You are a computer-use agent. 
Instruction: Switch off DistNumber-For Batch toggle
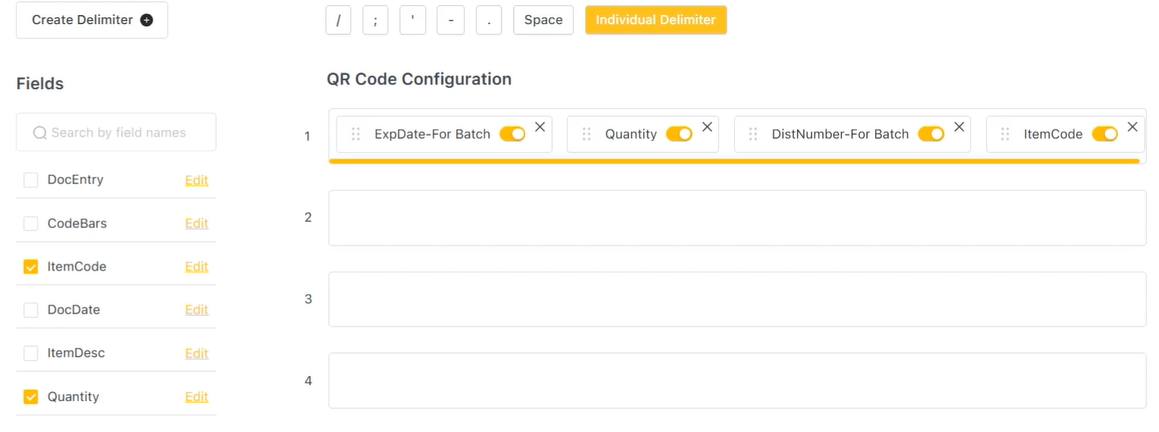coord(931,134)
